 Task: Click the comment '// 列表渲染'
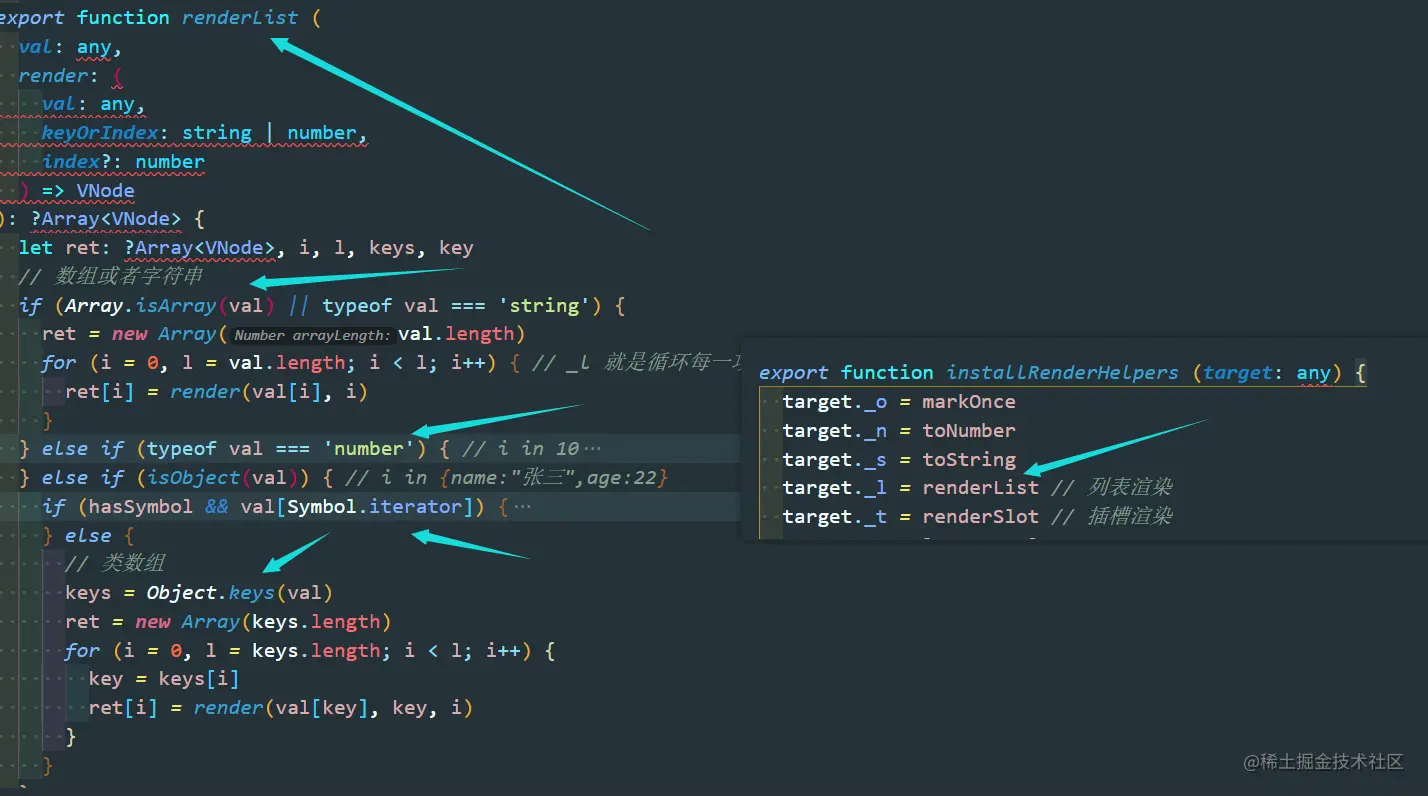(1111, 488)
